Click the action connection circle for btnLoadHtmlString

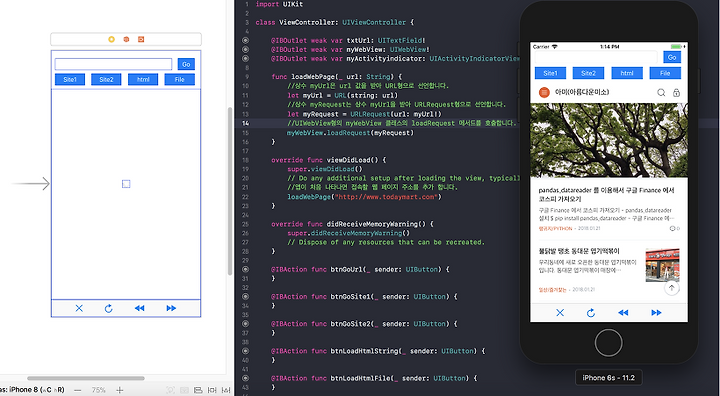tap(246, 351)
